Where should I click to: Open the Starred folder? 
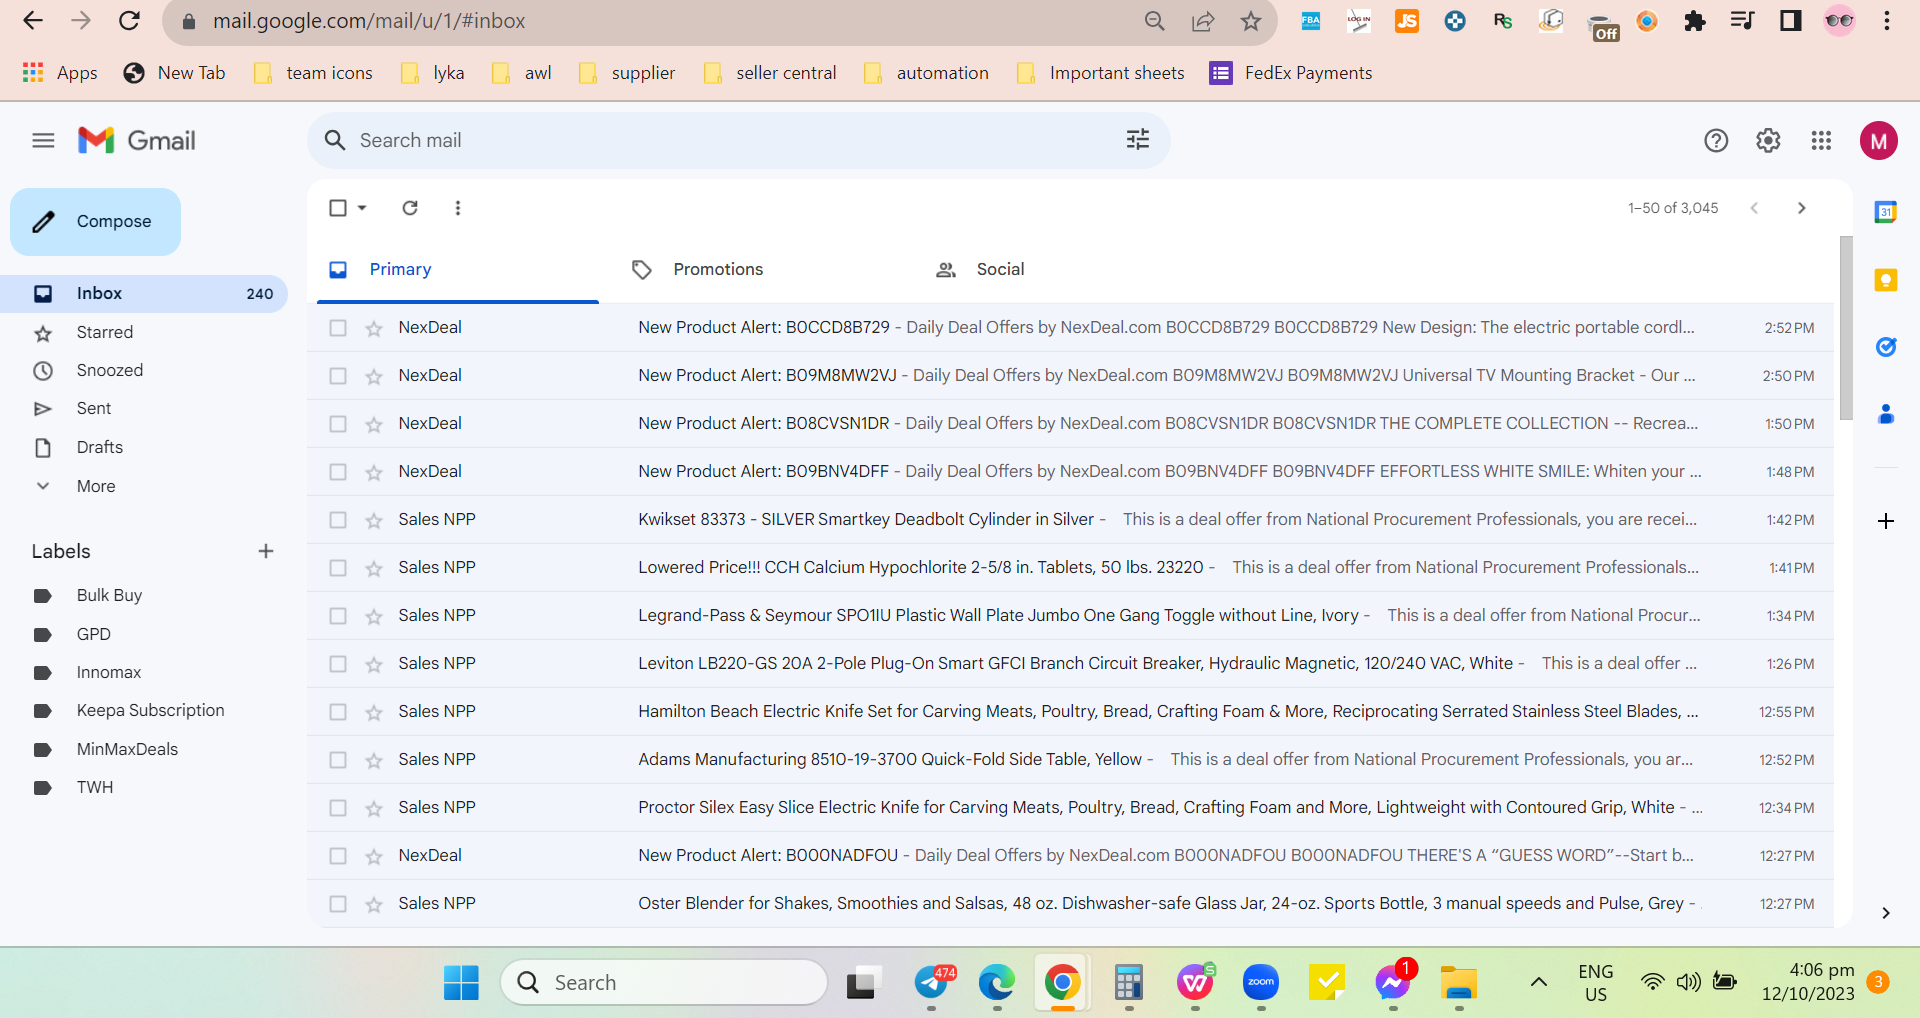[144, 332]
